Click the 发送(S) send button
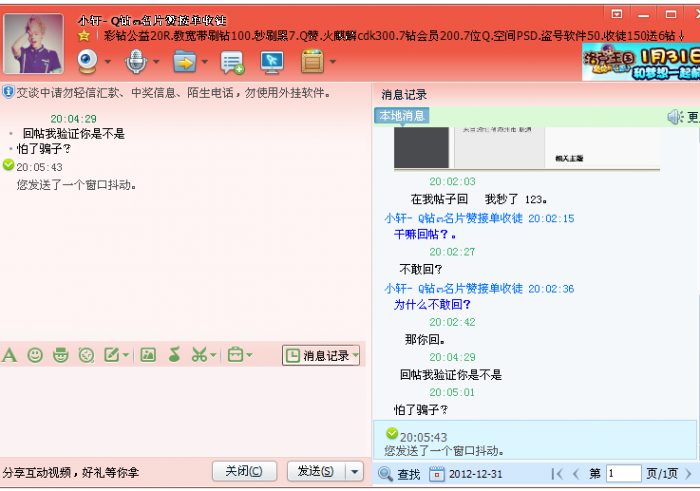This screenshot has width=700, height=491. tap(316, 471)
